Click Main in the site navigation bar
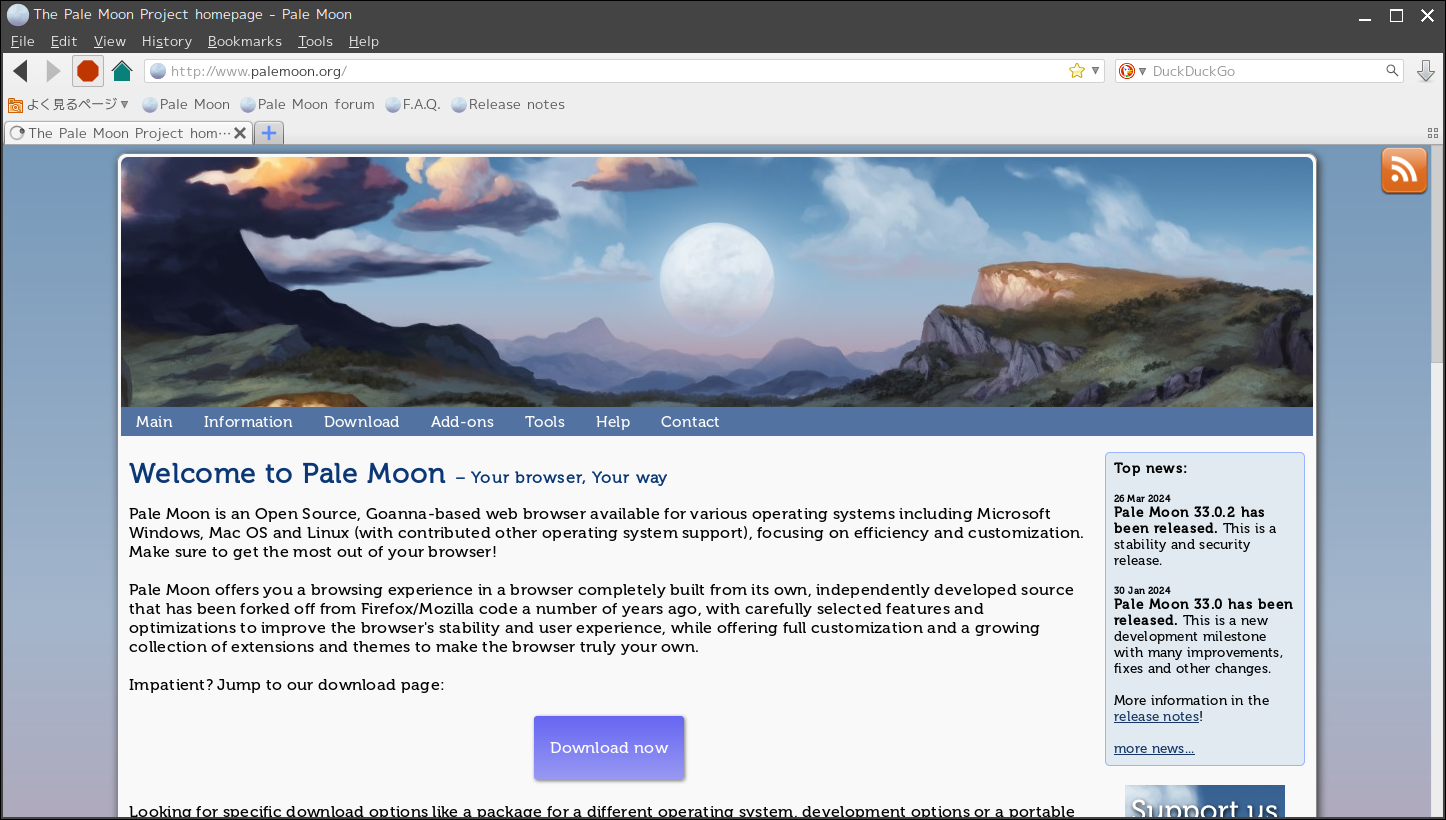1446x820 pixels. [154, 422]
